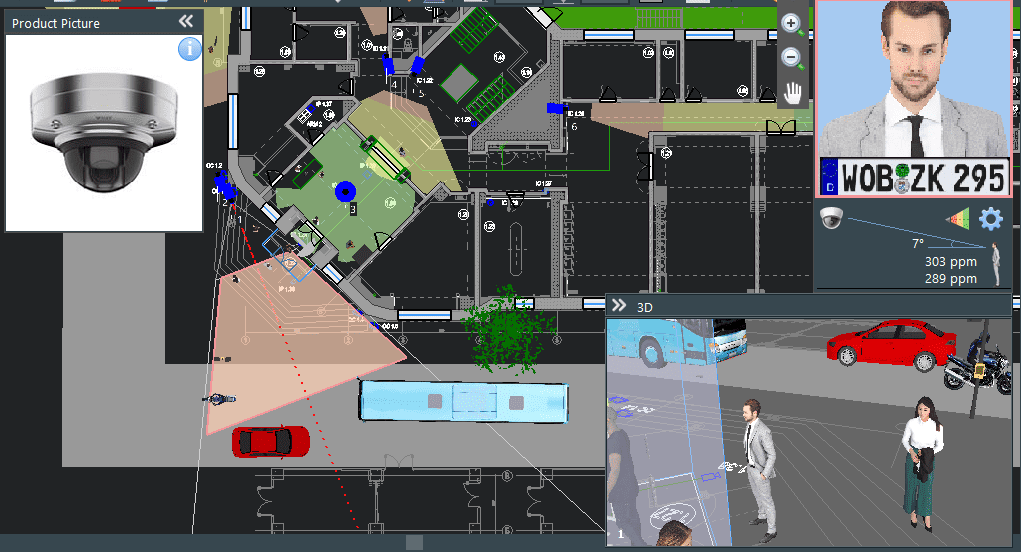
Task: Select the blue bus on the floor plan
Action: (464, 401)
